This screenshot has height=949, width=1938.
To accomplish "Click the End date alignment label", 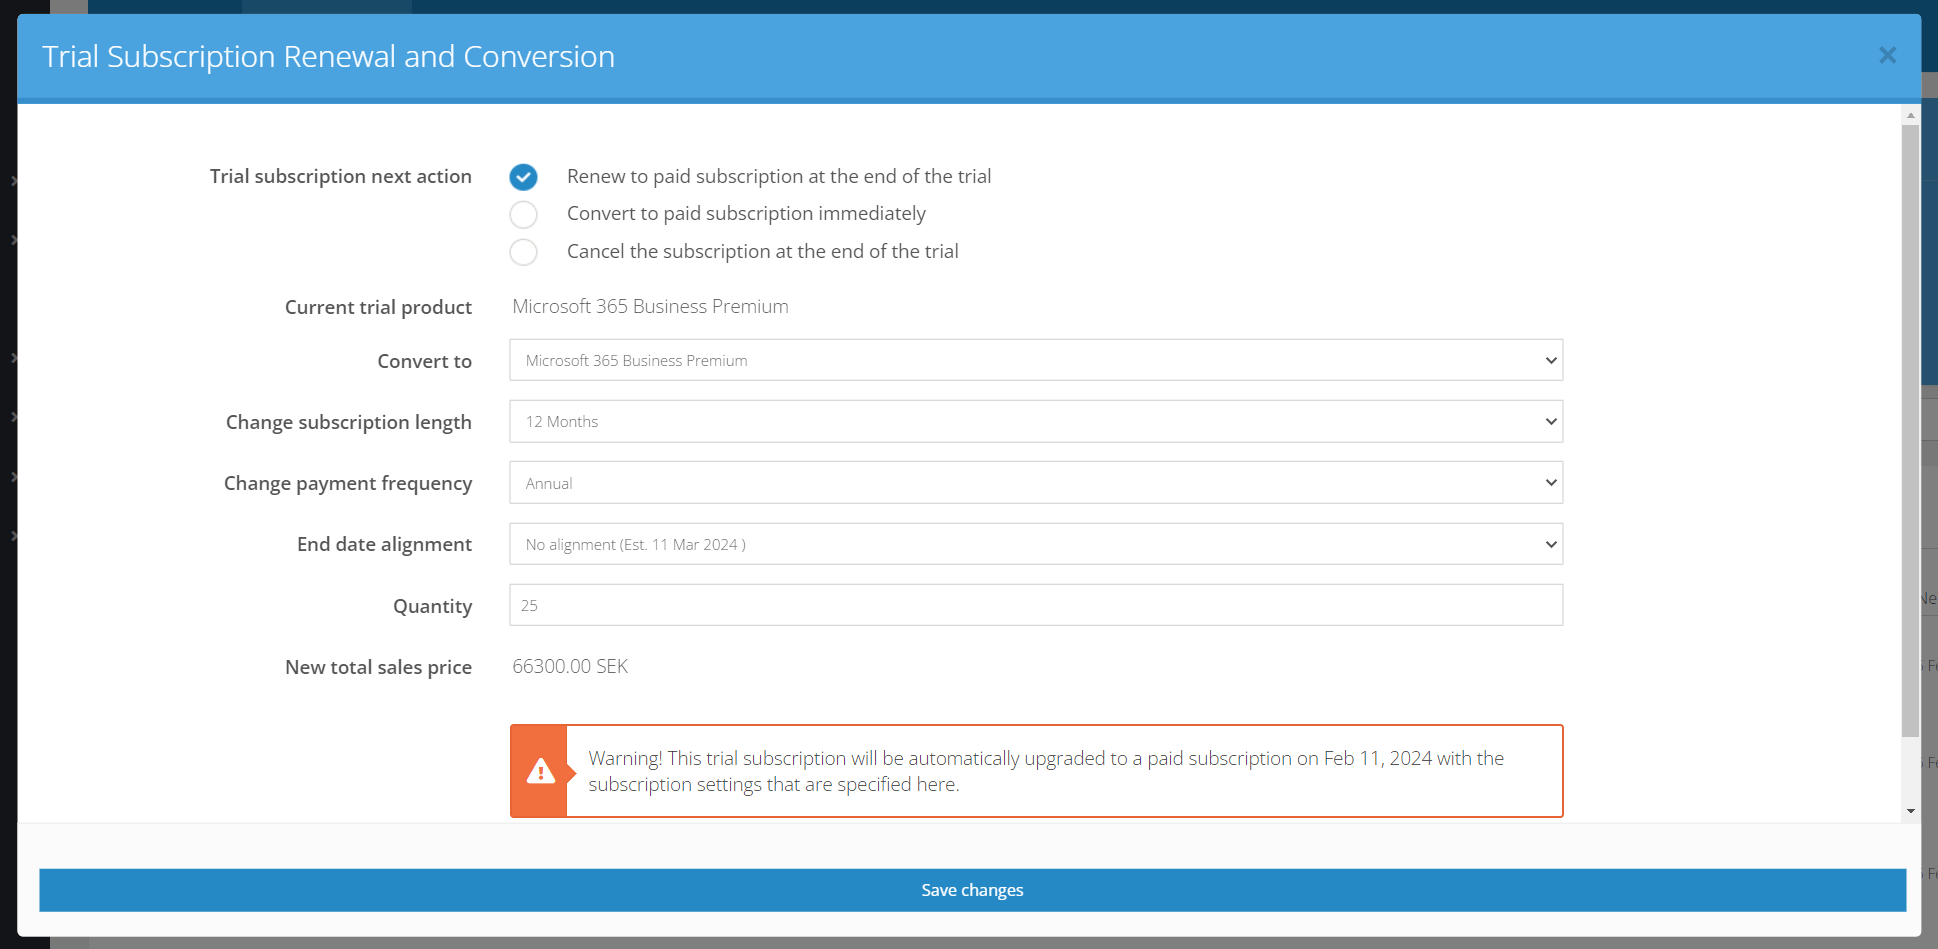I will click(384, 544).
